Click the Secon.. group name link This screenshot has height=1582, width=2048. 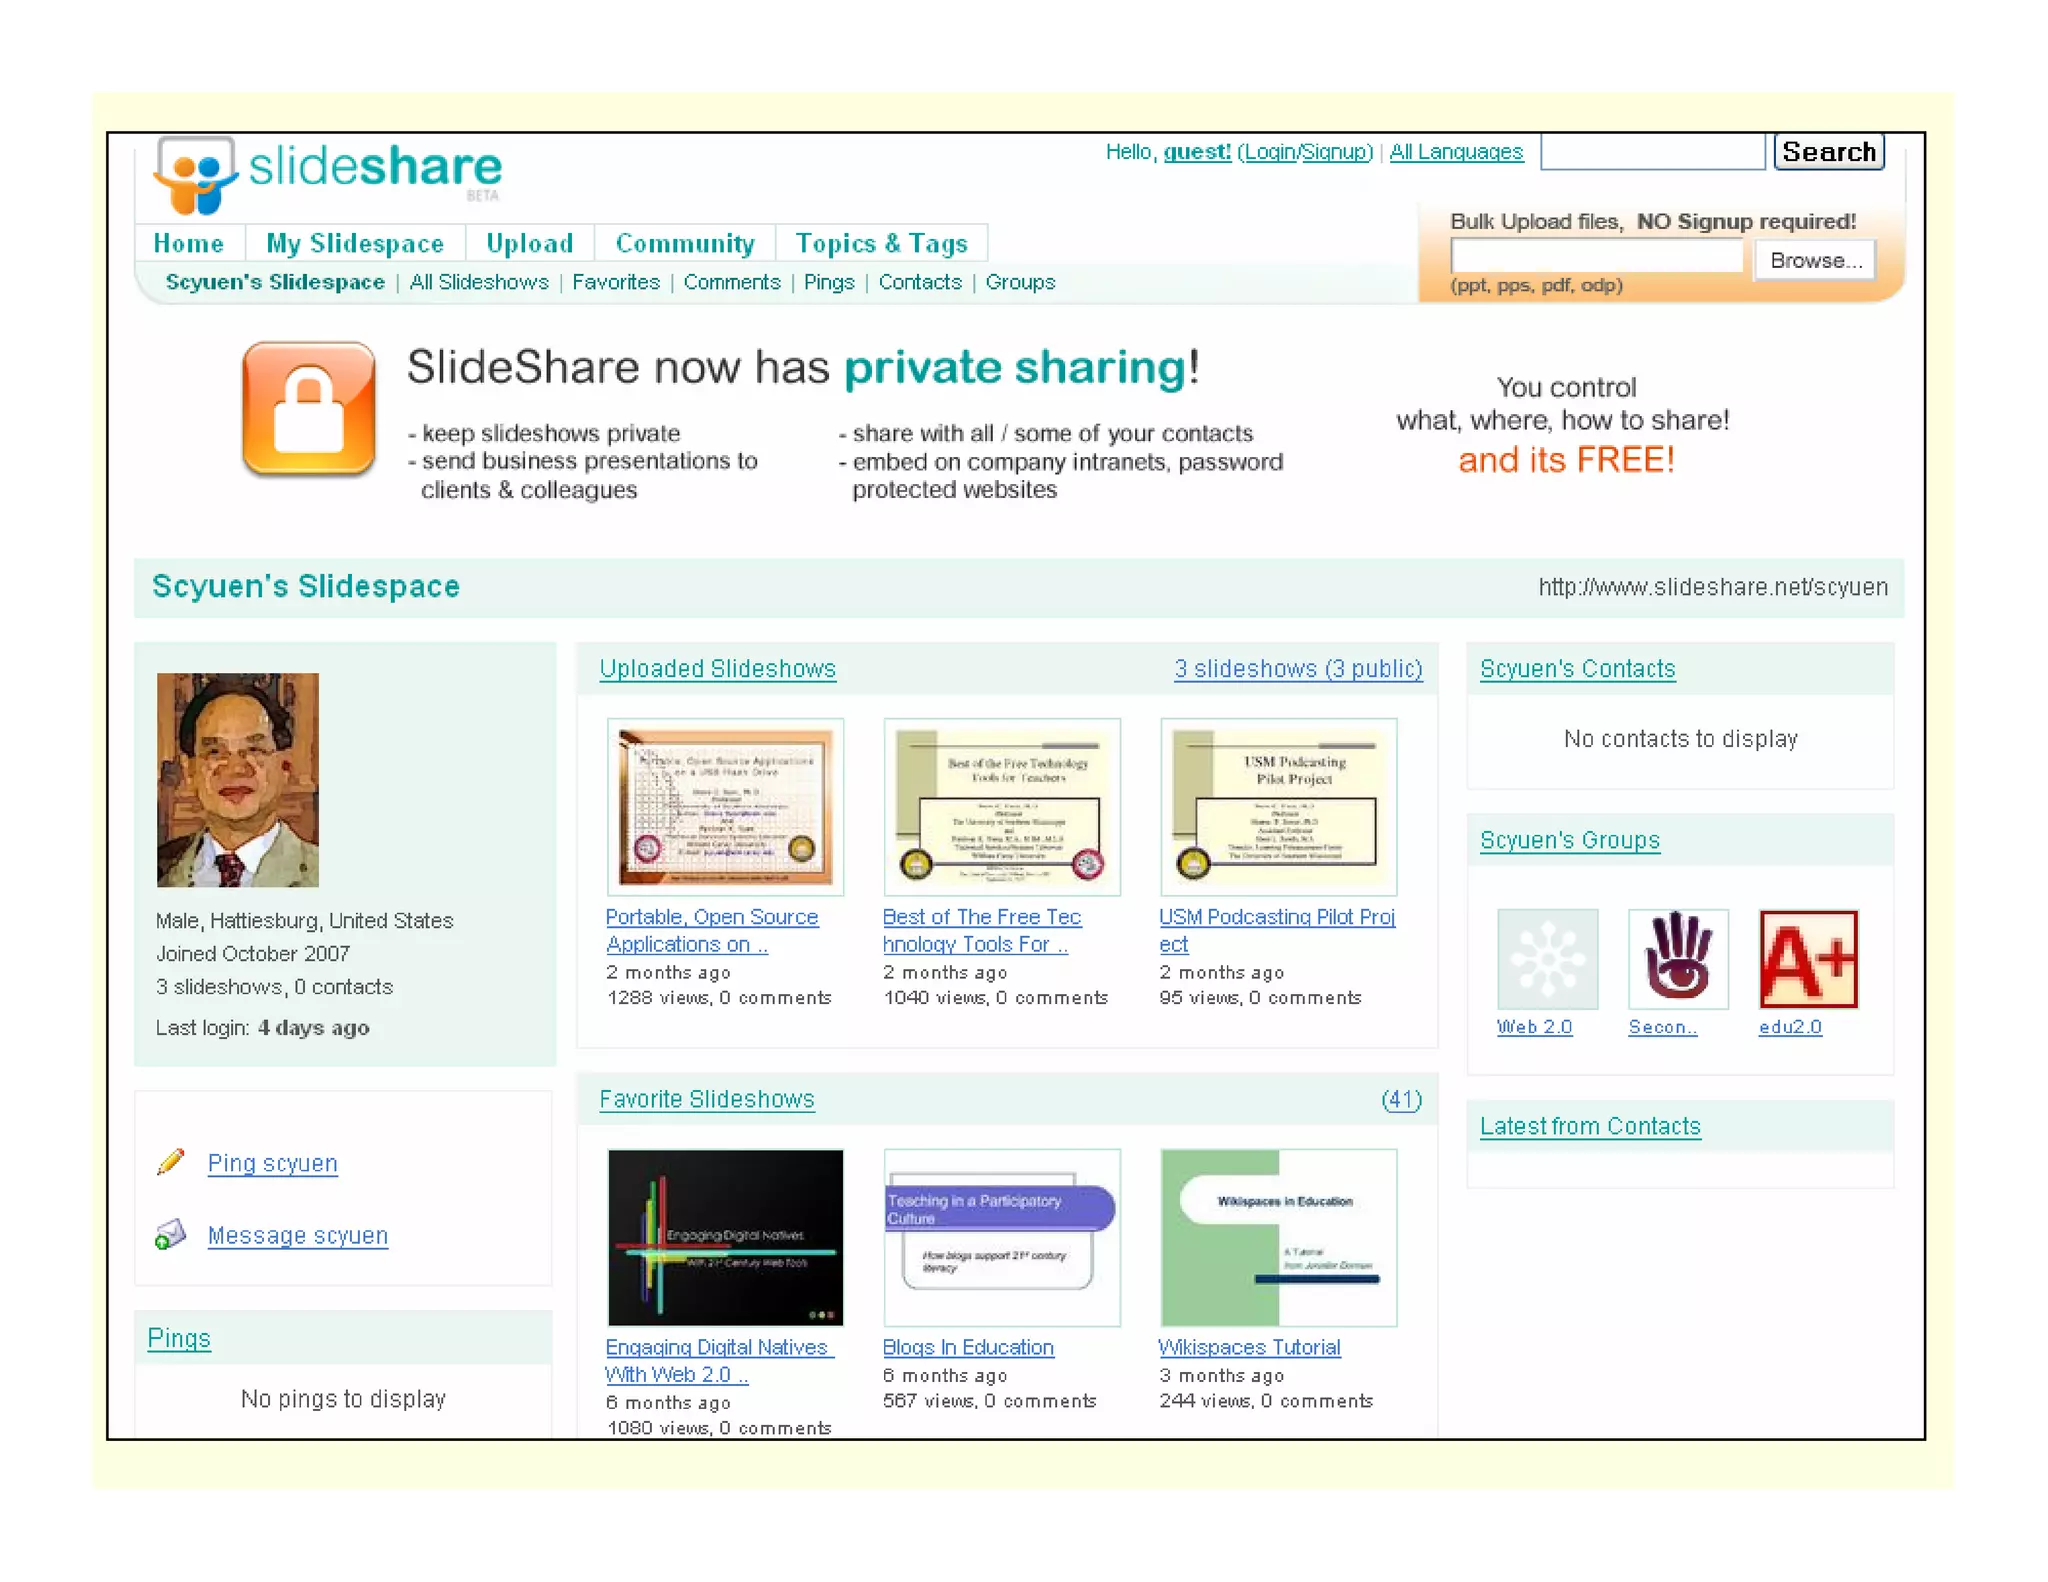[x=1662, y=1026]
